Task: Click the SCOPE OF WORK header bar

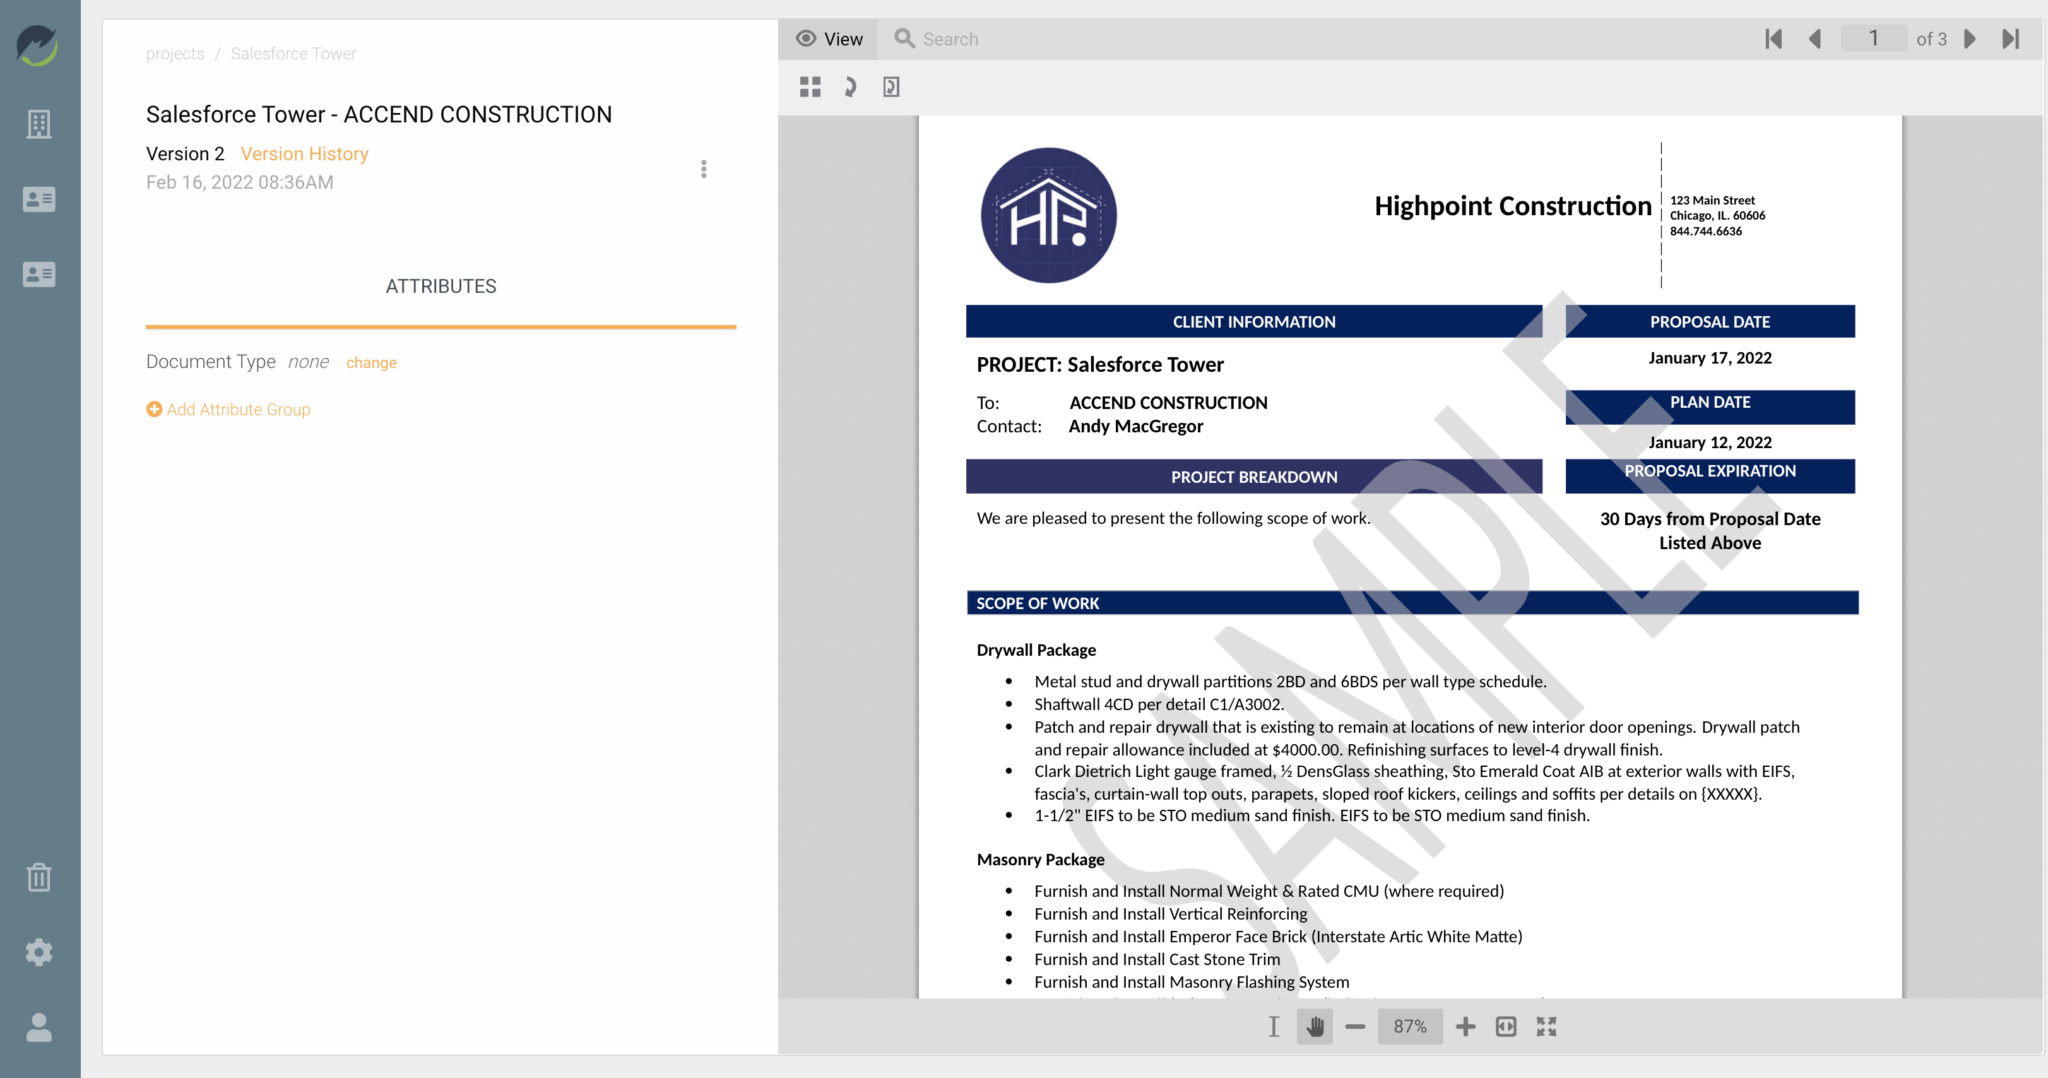Action: pyautogui.click(x=1412, y=603)
